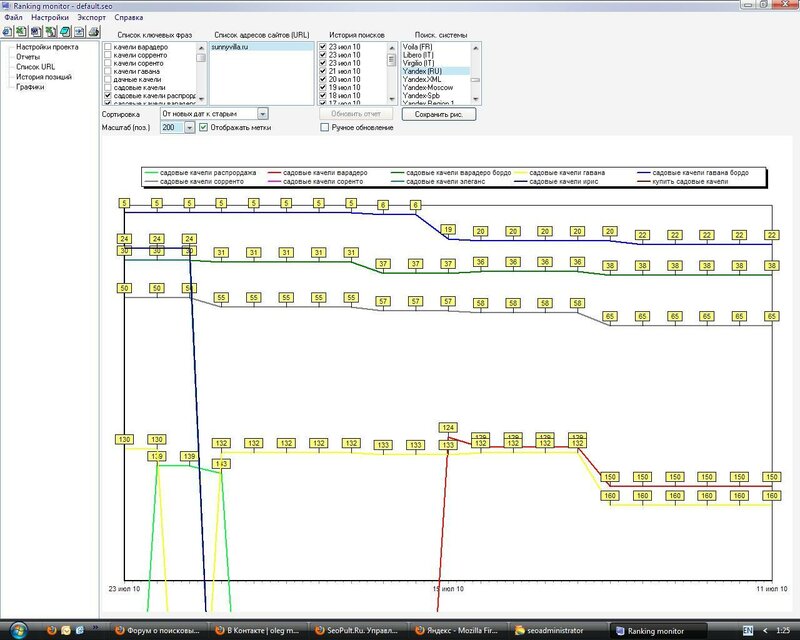Select "Графики" in the left tree
Screen dimensions: 800x640
click(x=29, y=86)
